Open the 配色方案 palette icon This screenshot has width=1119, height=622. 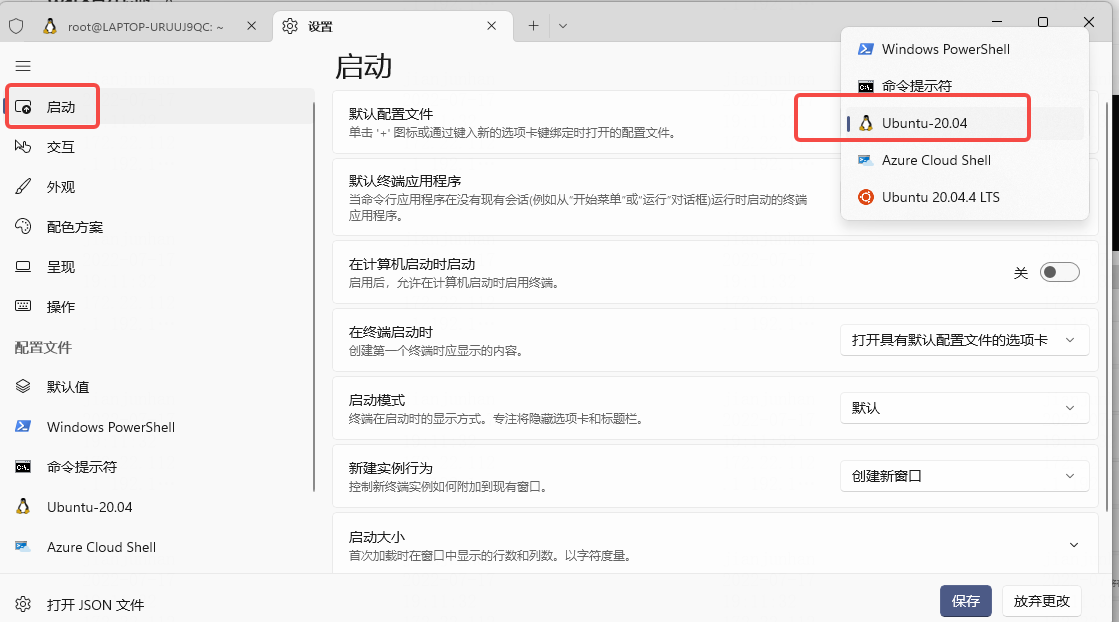(x=23, y=227)
